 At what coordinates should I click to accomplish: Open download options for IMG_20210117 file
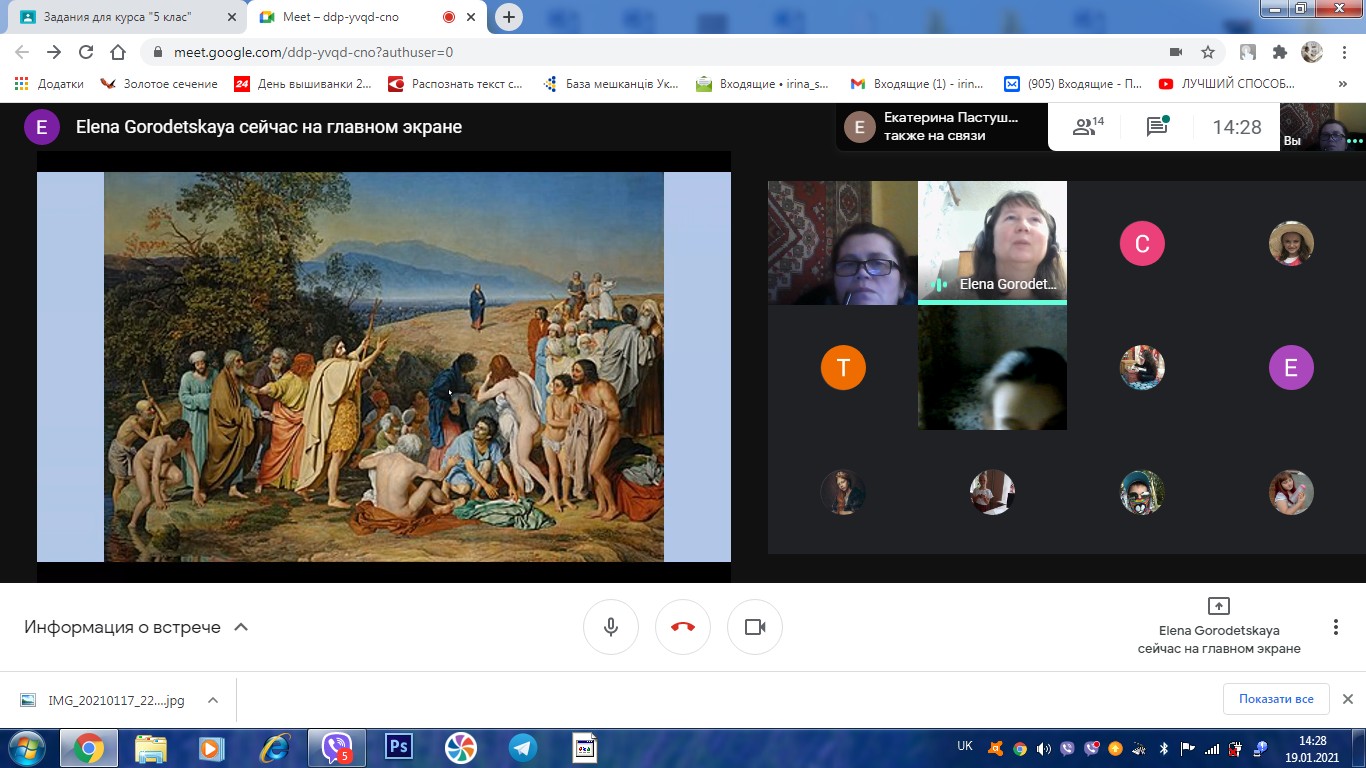coord(213,700)
